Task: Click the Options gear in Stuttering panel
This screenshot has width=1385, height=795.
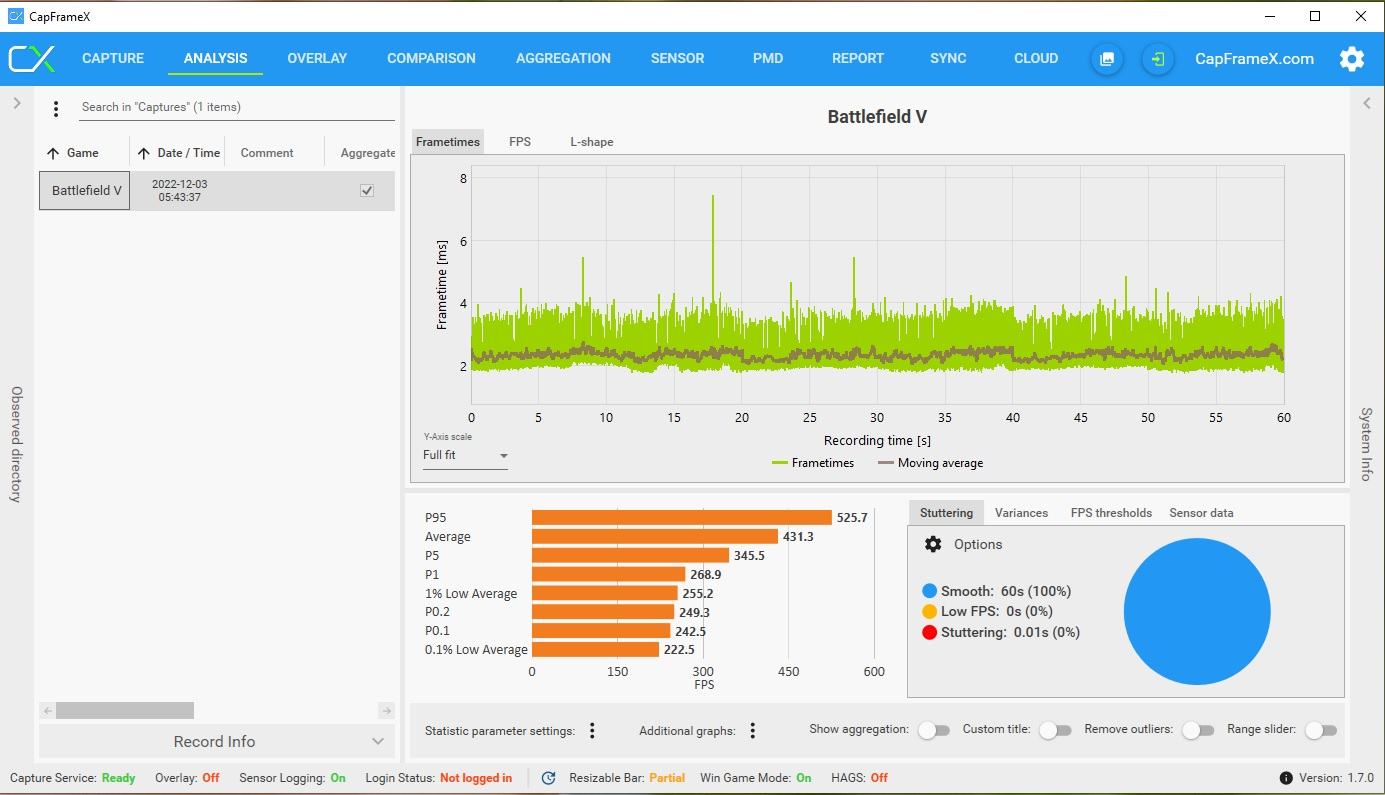Action: [x=933, y=544]
